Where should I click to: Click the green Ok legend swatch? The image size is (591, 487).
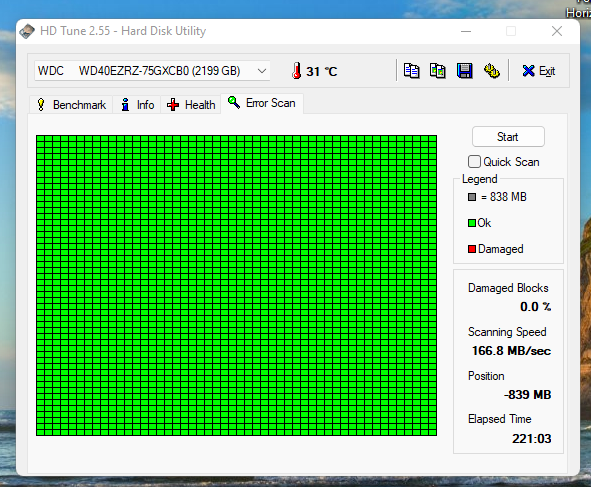[472, 223]
